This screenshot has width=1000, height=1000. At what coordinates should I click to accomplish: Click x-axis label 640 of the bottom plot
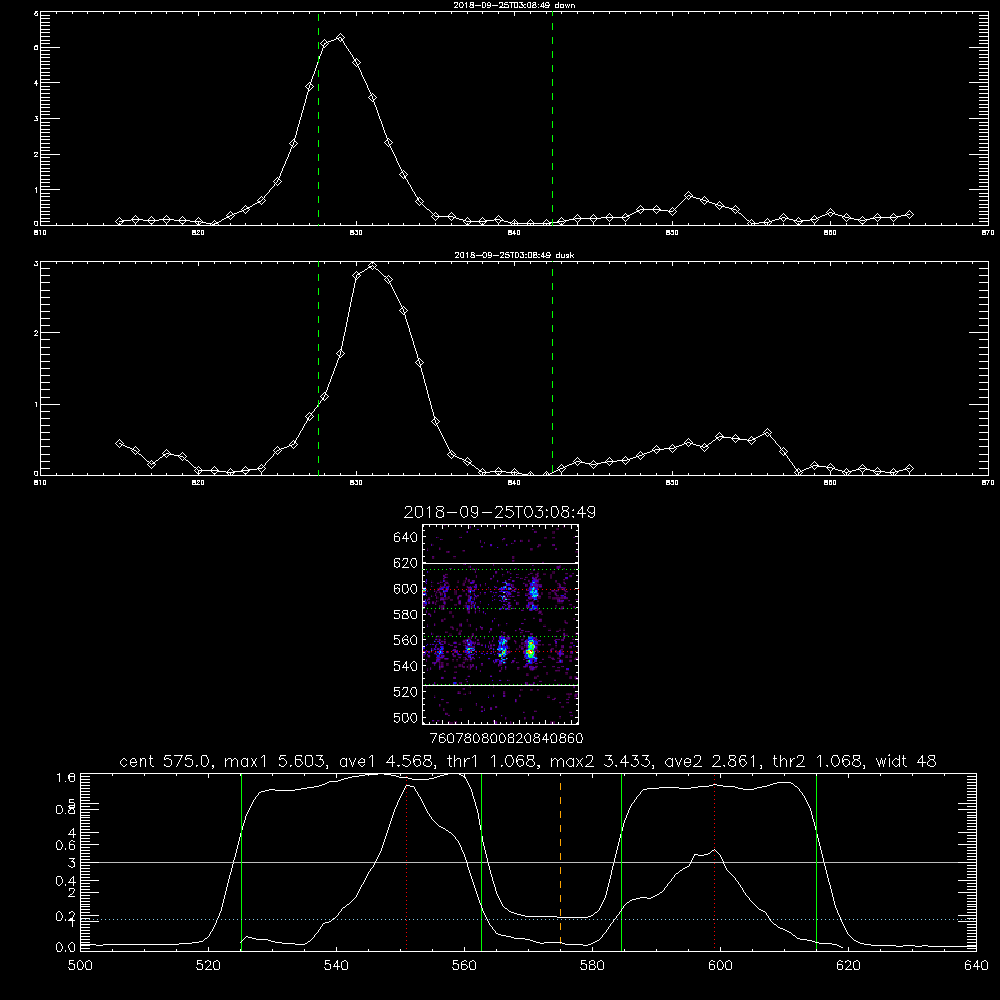point(976,966)
